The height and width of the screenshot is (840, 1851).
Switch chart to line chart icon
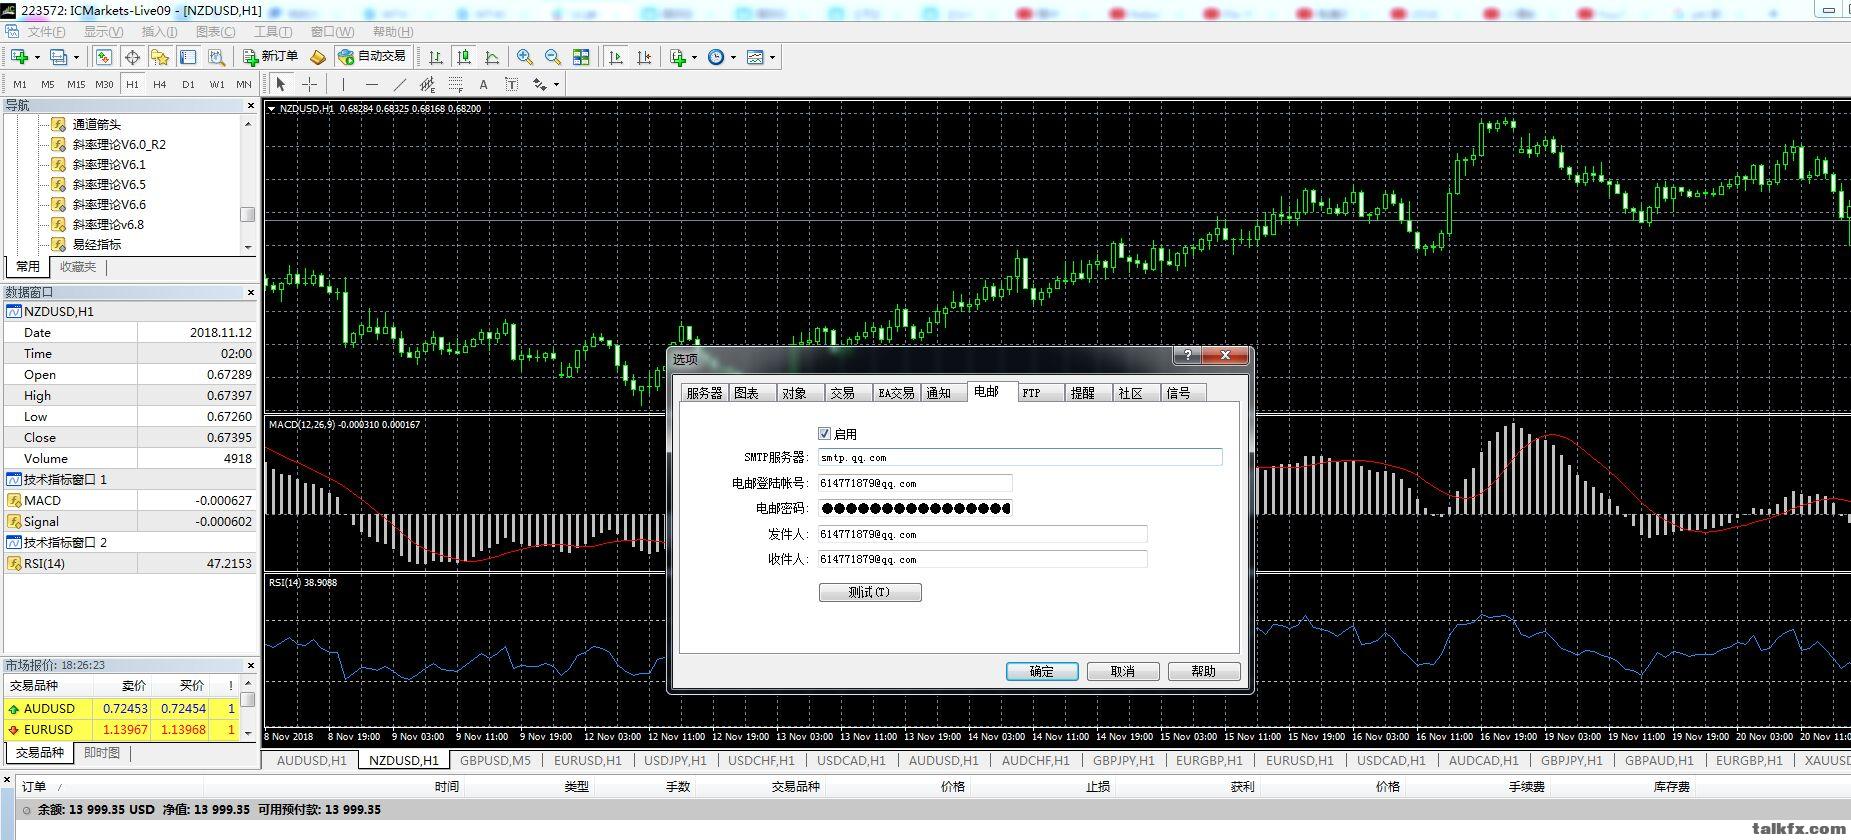tap(492, 57)
